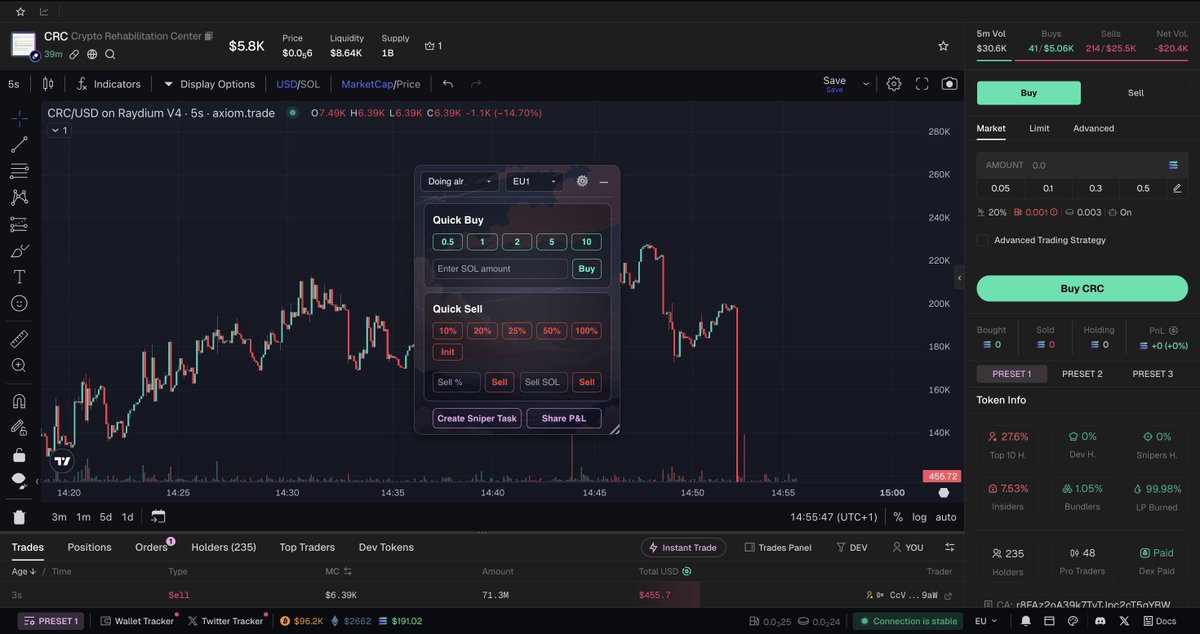Screen dimensions: 1200x634
Task: Lock all drawing tools
Action: 19,454
